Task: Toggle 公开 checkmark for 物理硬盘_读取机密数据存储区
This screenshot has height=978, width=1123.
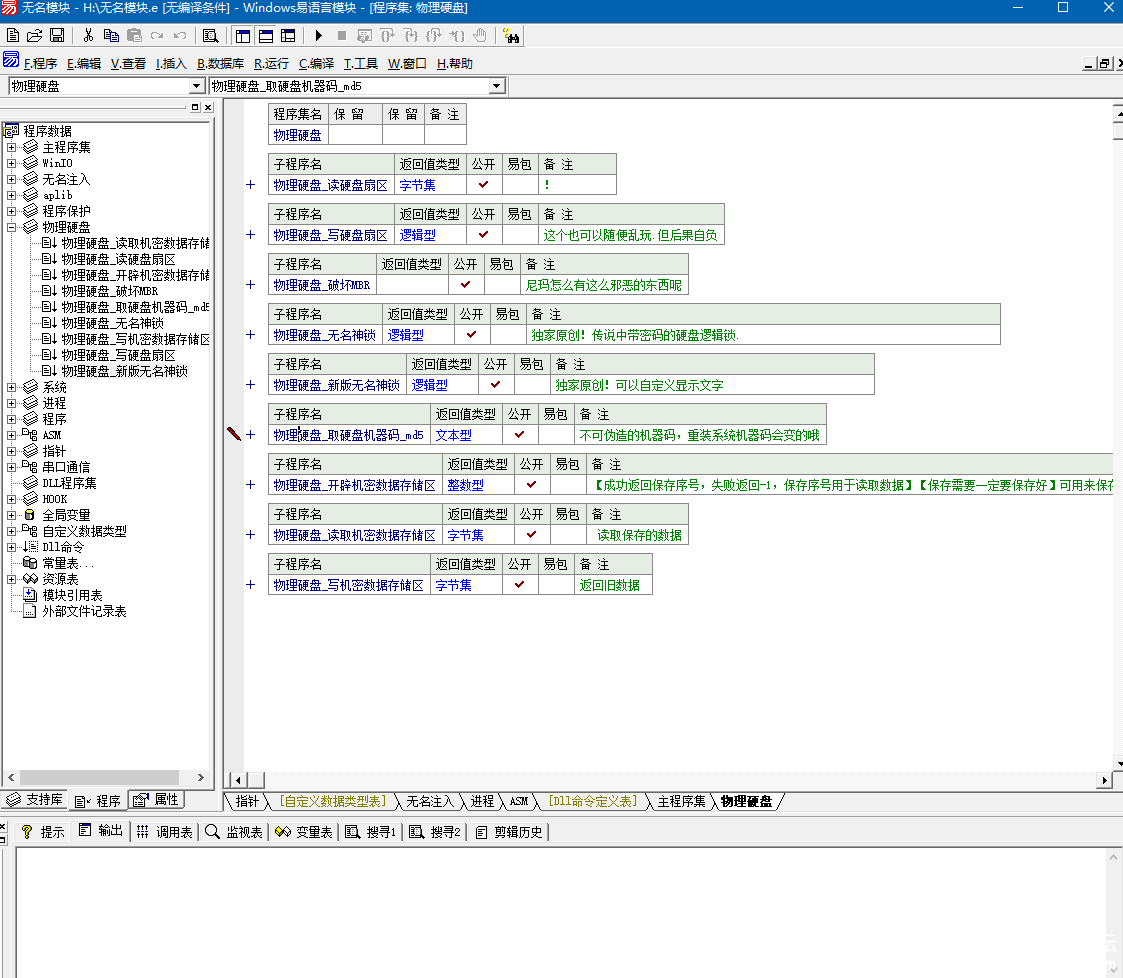Action: click(x=532, y=535)
